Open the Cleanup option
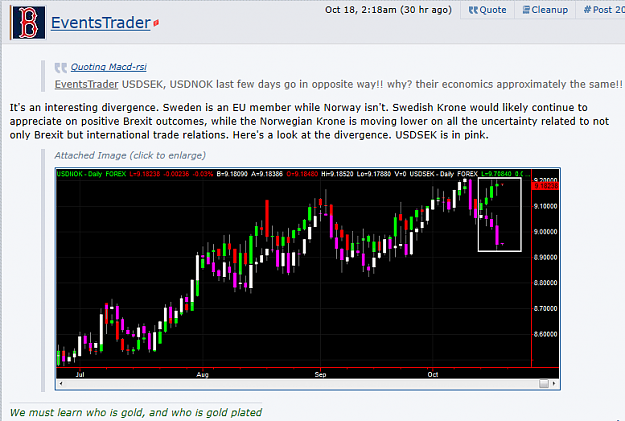The height and width of the screenshot is (421, 625). click(x=545, y=10)
